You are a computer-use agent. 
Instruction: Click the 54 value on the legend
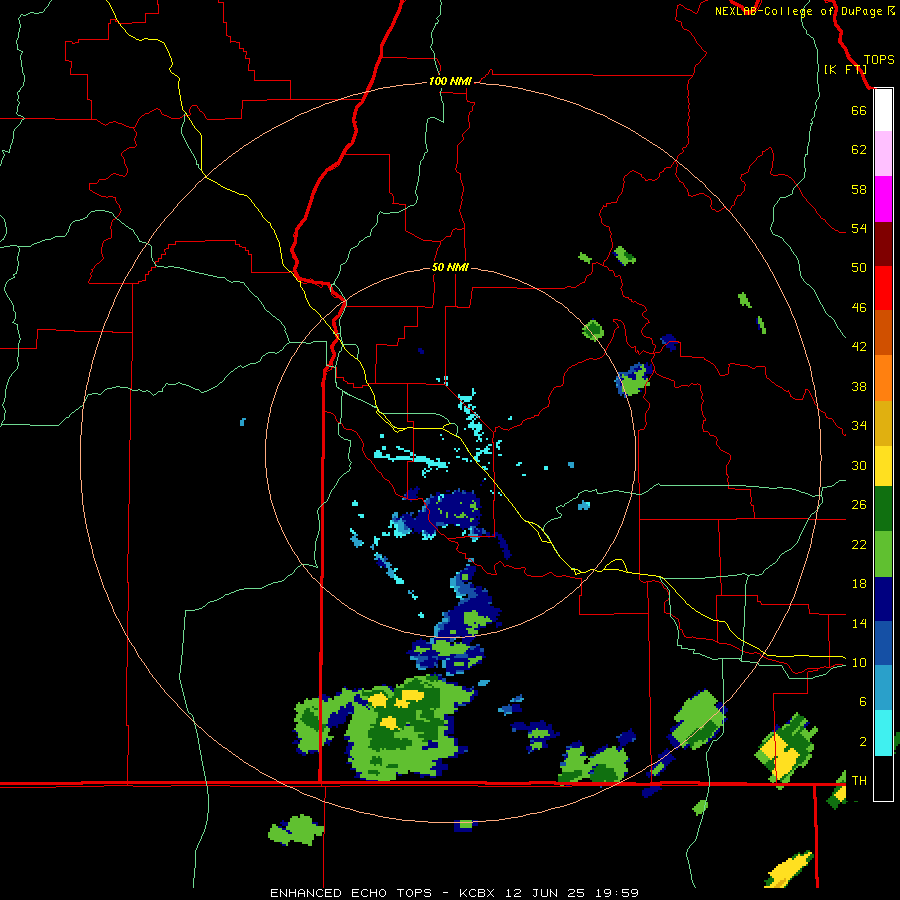click(859, 228)
